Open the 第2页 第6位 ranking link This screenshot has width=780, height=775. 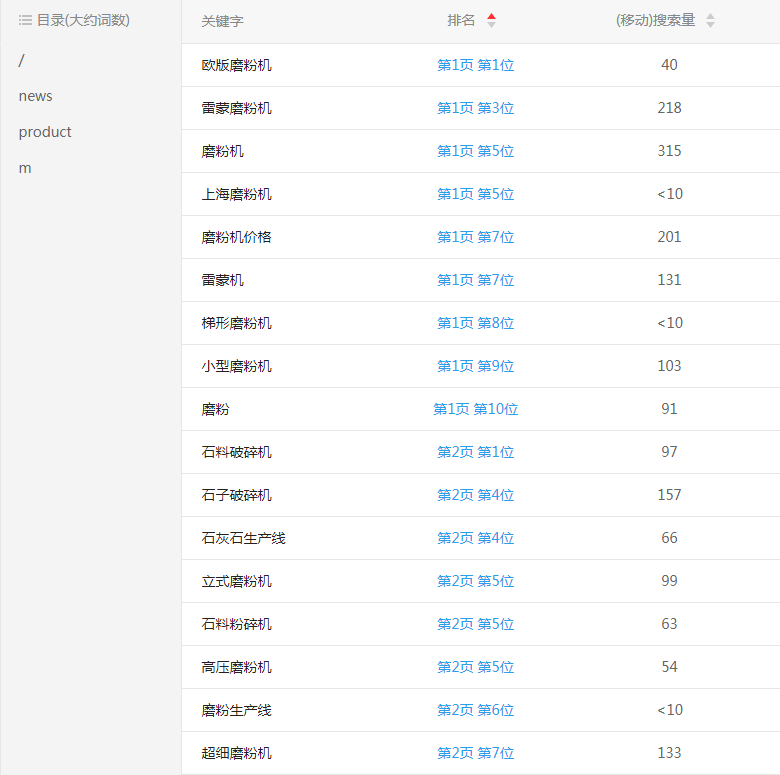(x=475, y=710)
